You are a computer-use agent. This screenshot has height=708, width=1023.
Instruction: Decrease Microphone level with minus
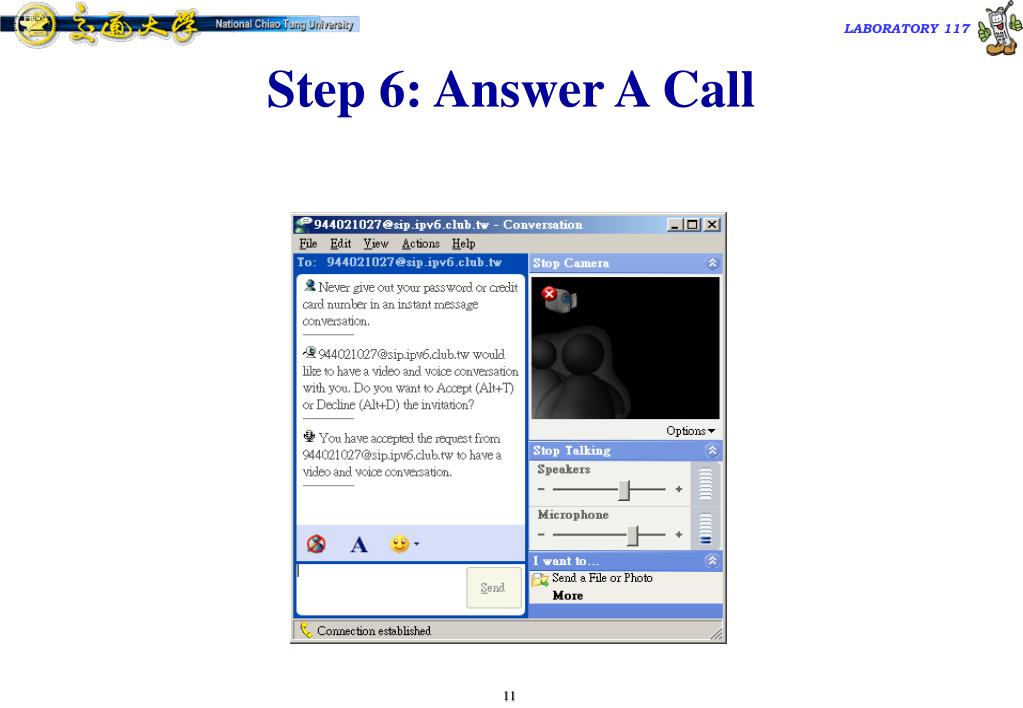coord(541,534)
